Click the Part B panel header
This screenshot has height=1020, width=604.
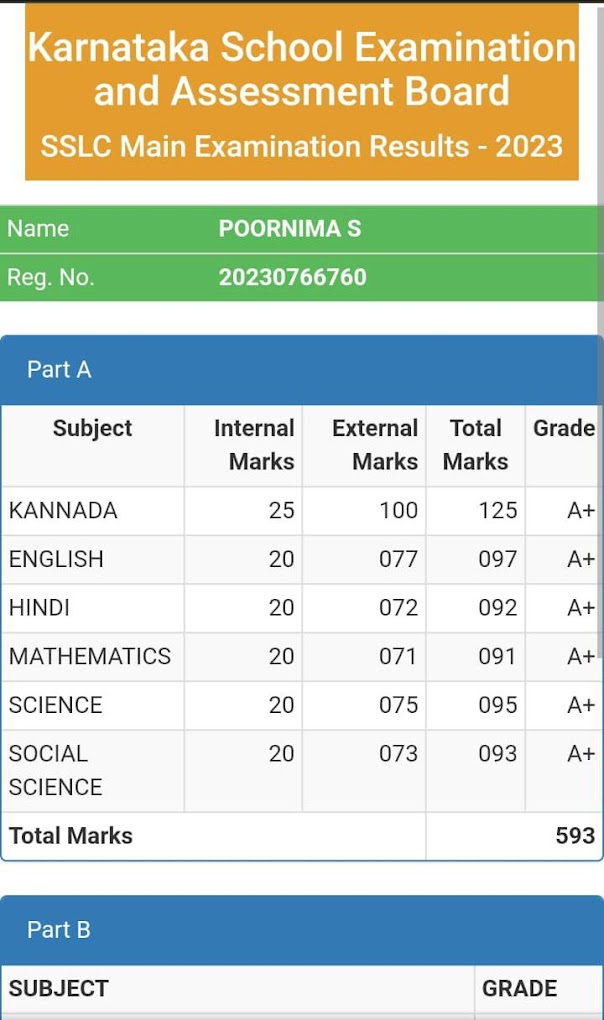pyautogui.click(x=302, y=930)
